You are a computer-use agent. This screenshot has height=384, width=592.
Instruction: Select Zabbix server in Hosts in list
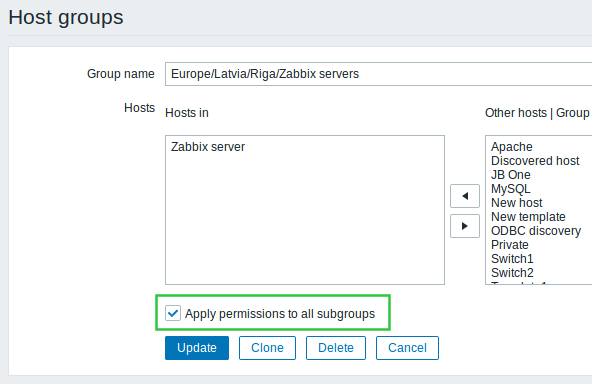tap(208, 147)
